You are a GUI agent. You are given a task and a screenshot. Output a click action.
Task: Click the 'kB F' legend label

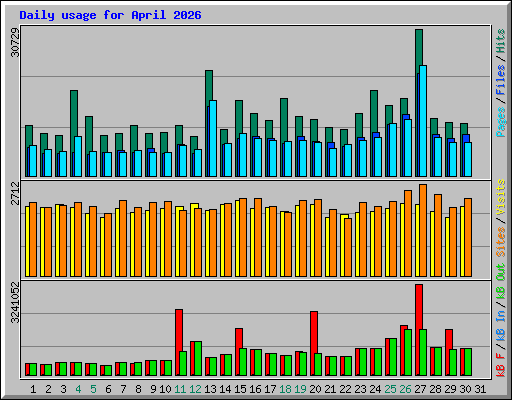tap(500, 365)
